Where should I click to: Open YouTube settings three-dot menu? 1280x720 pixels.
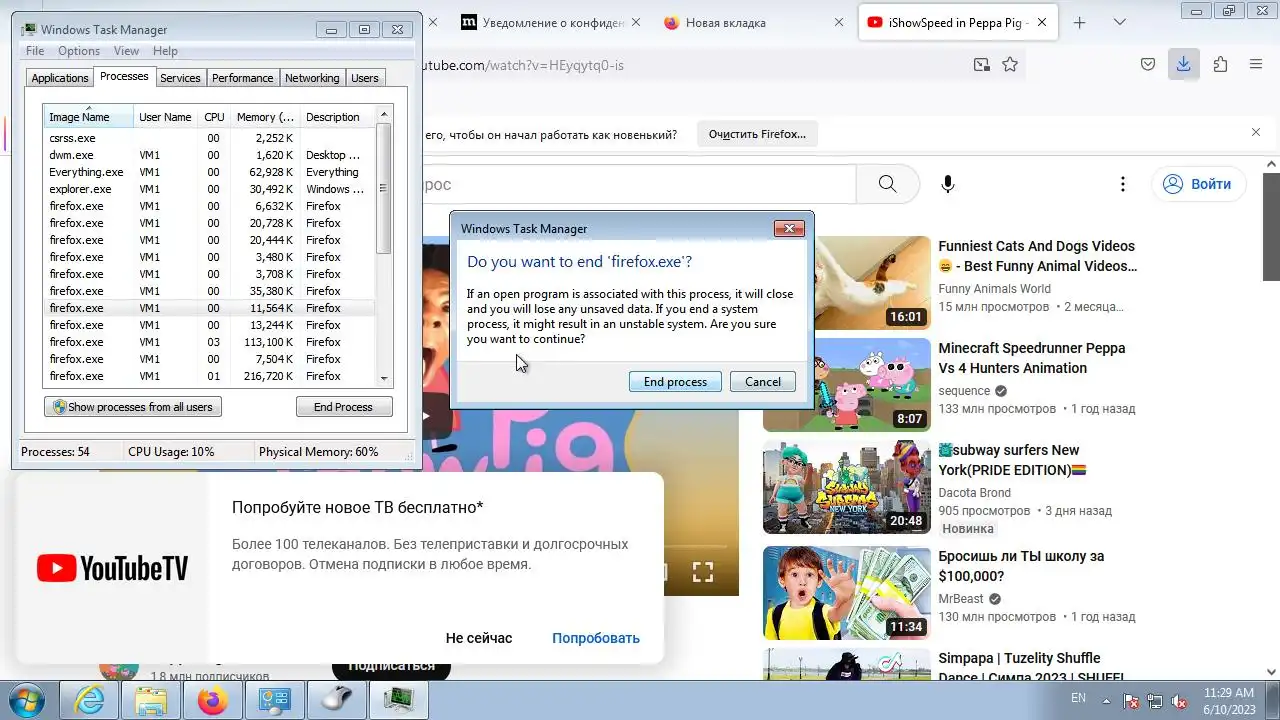click(1123, 184)
